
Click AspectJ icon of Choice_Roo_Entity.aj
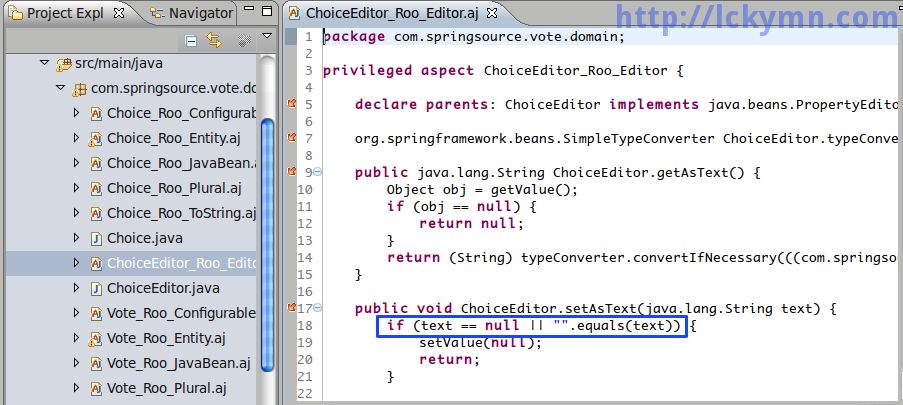[x=95, y=139]
